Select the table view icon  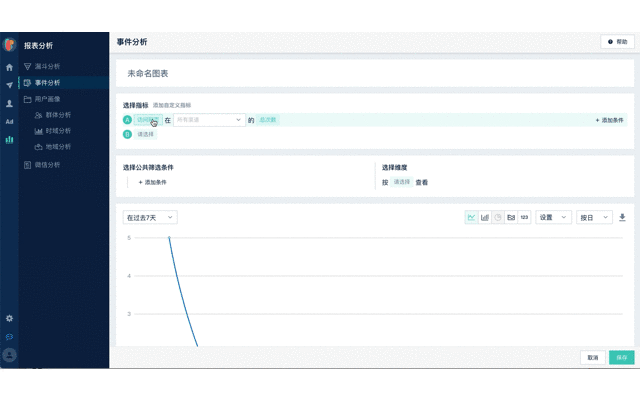coord(511,217)
